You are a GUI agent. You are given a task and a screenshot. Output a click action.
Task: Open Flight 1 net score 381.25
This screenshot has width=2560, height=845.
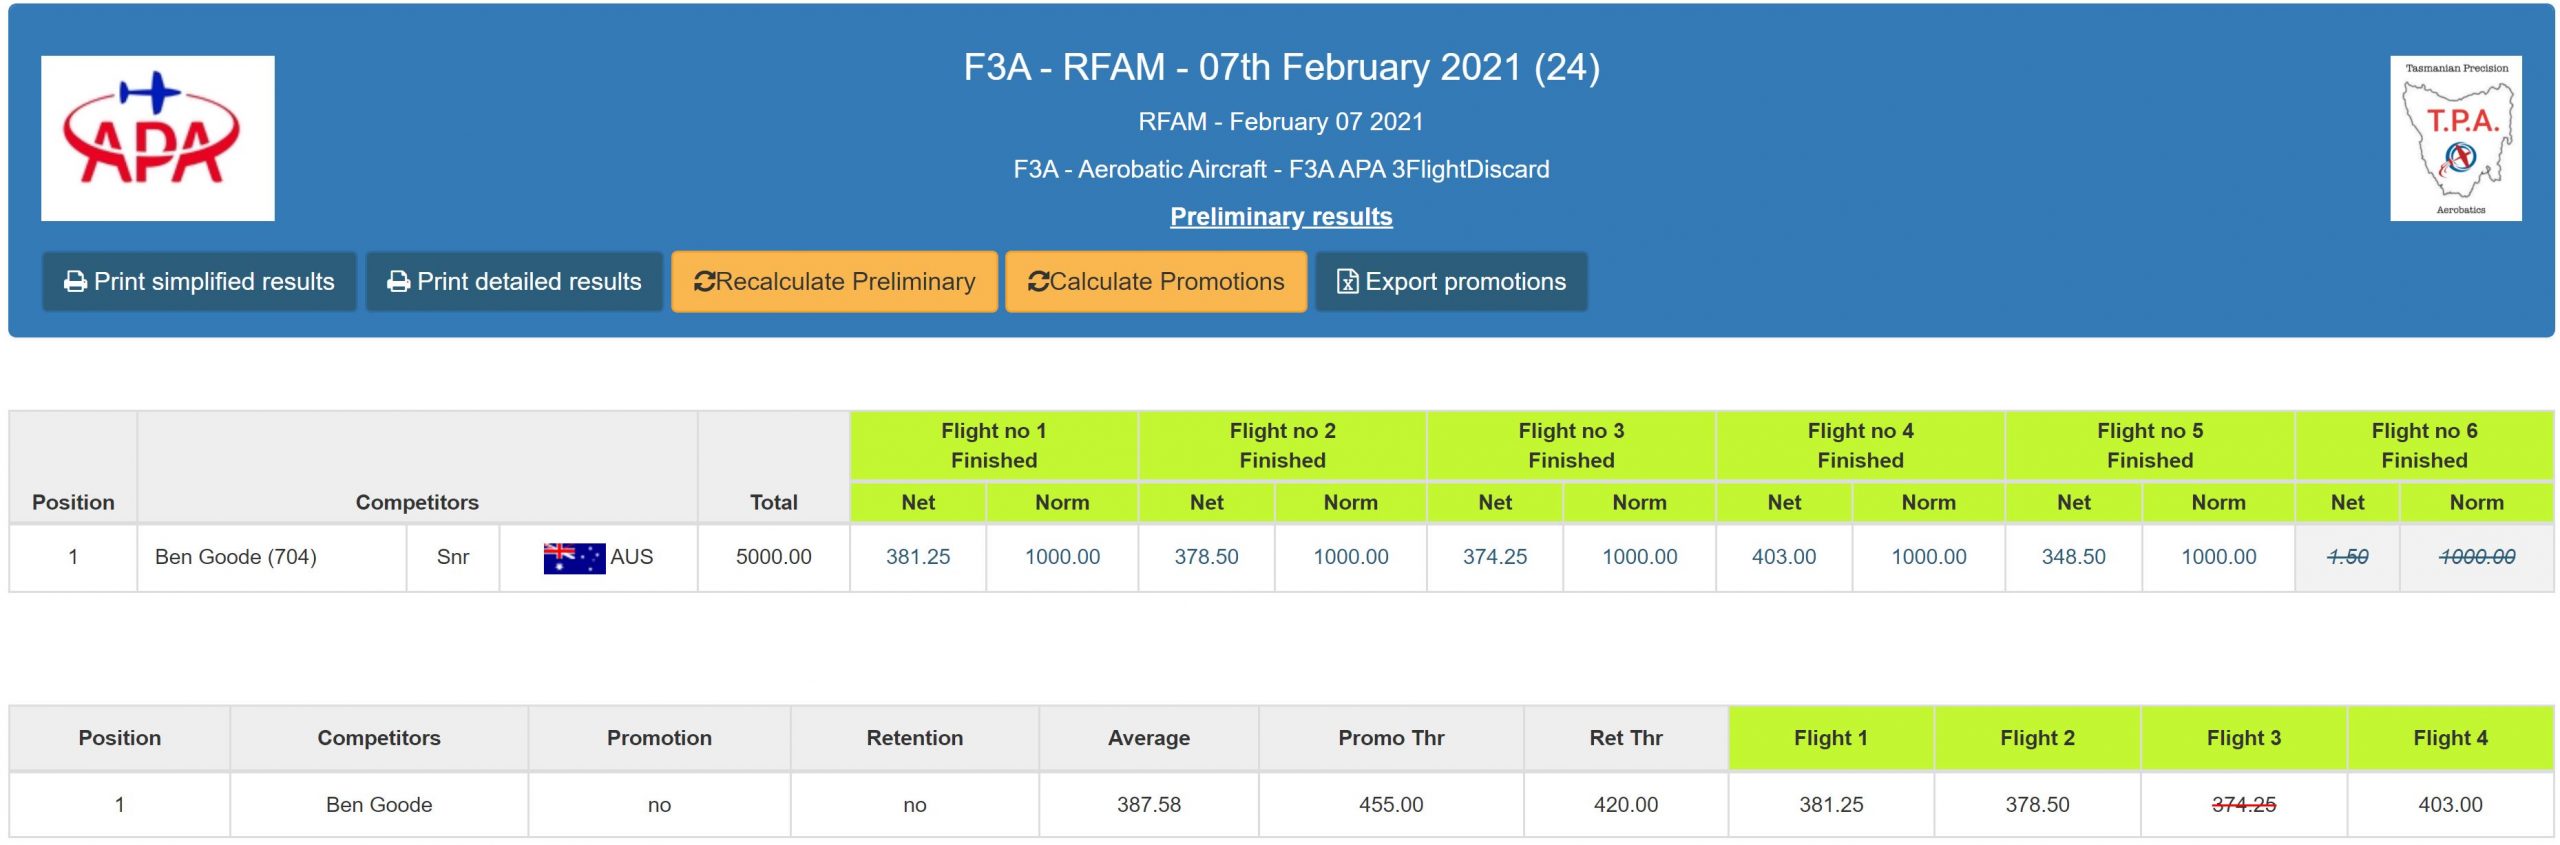pyautogui.click(x=917, y=557)
